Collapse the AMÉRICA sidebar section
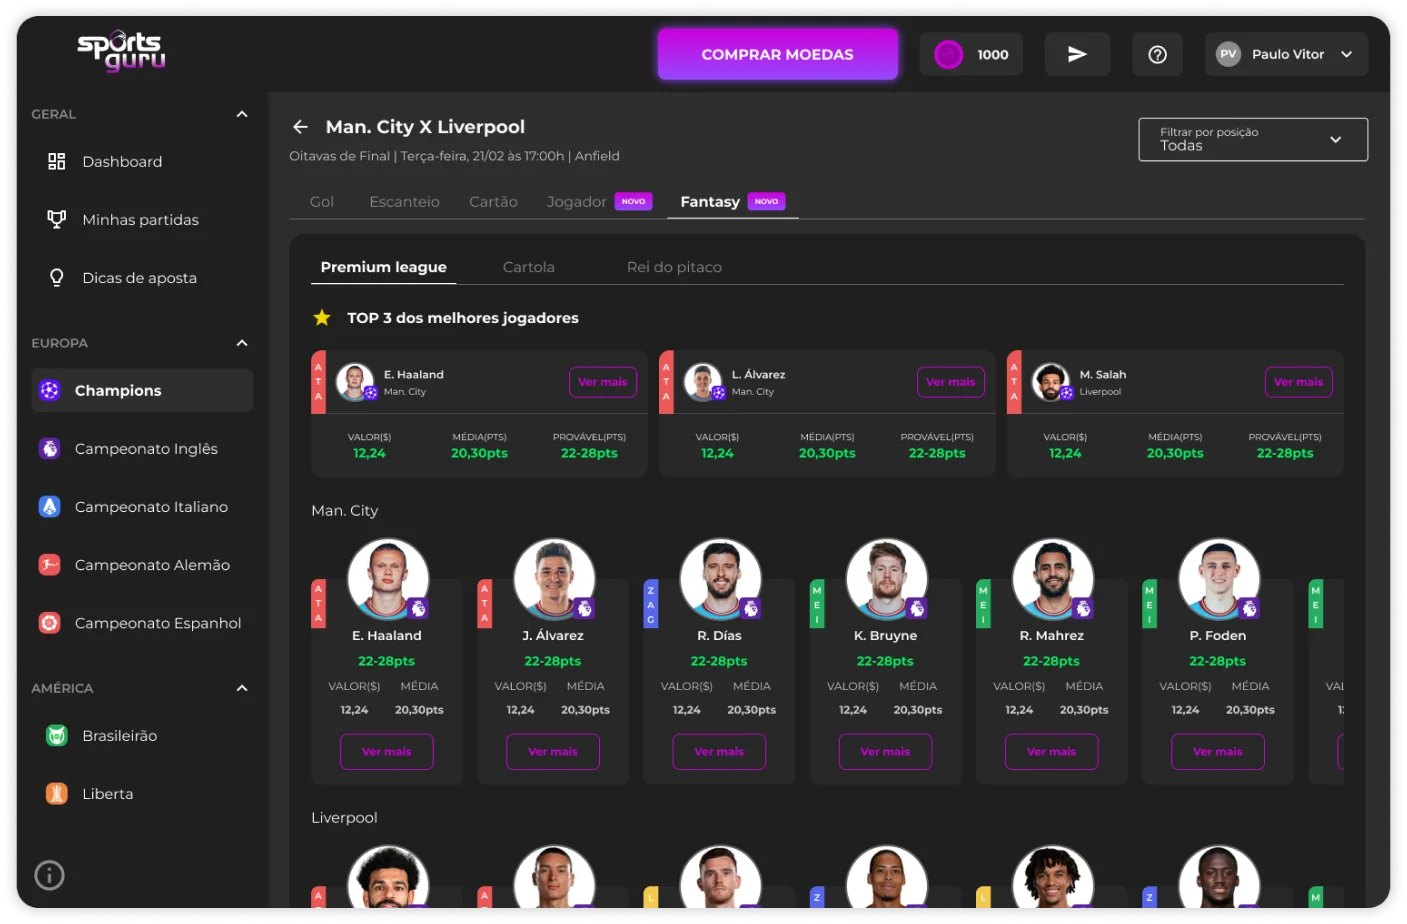The height and width of the screenshot is (924, 1407). click(242, 688)
